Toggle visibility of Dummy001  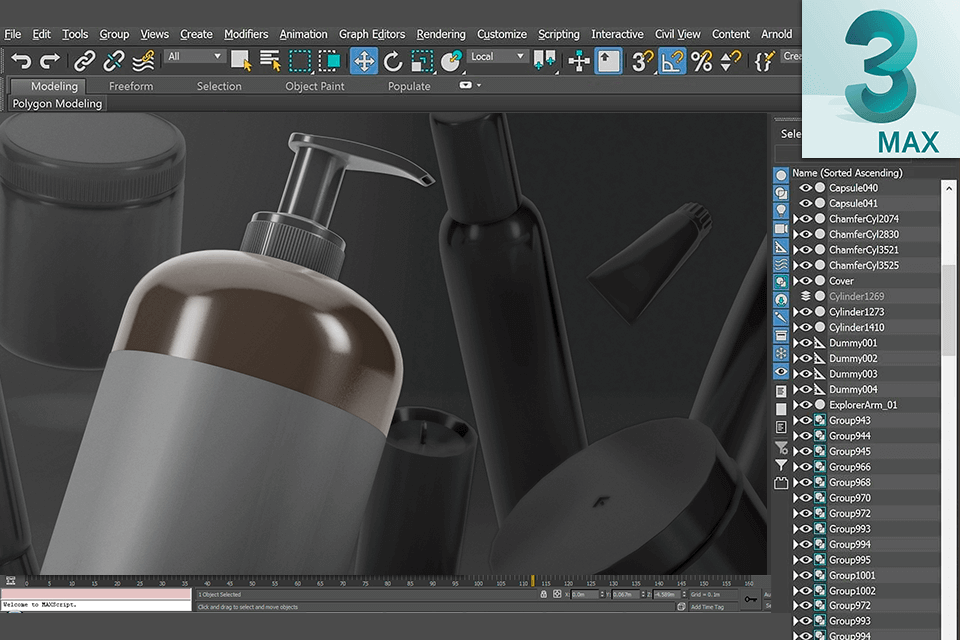pyautogui.click(x=805, y=343)
